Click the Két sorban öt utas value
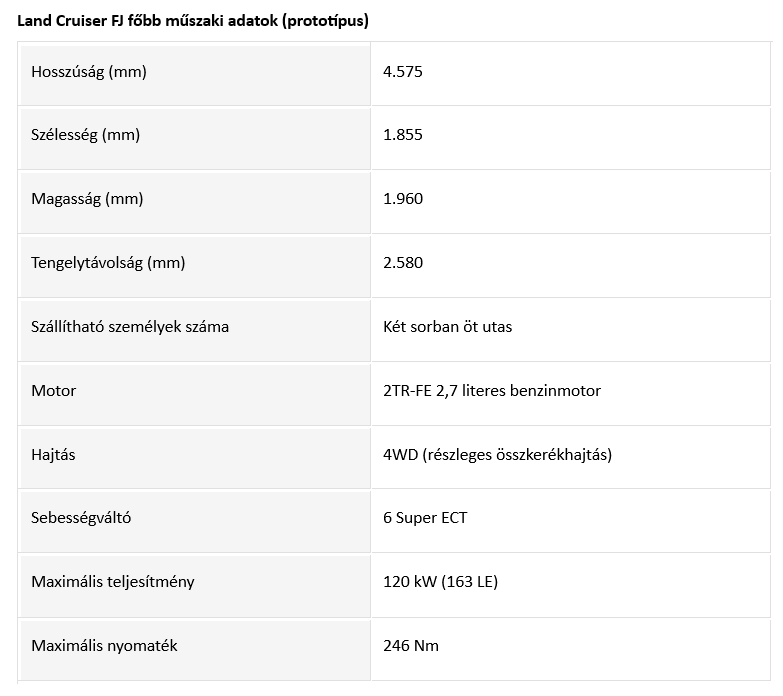The image size is (783, 696). coord(447,327)
